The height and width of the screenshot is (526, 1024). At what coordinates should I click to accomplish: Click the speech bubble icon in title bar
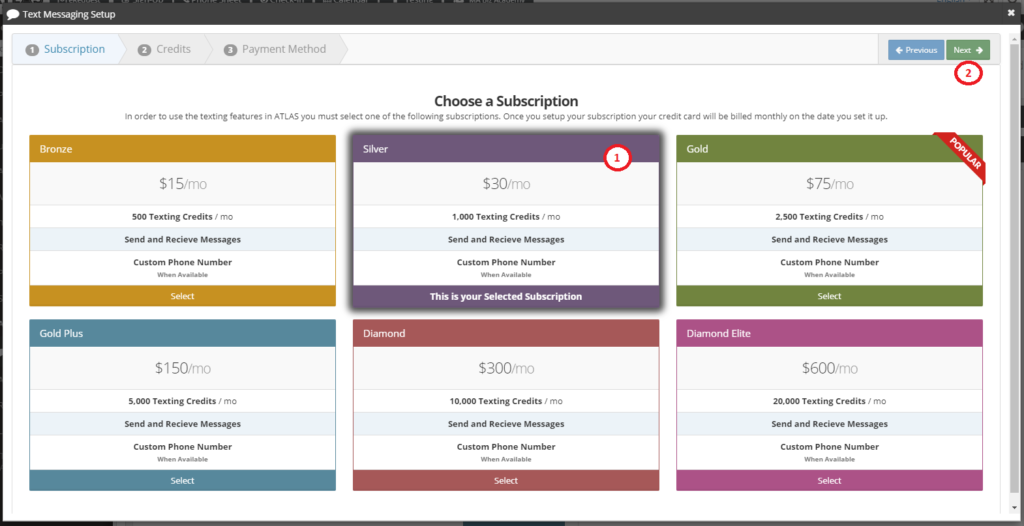(12, 15)
